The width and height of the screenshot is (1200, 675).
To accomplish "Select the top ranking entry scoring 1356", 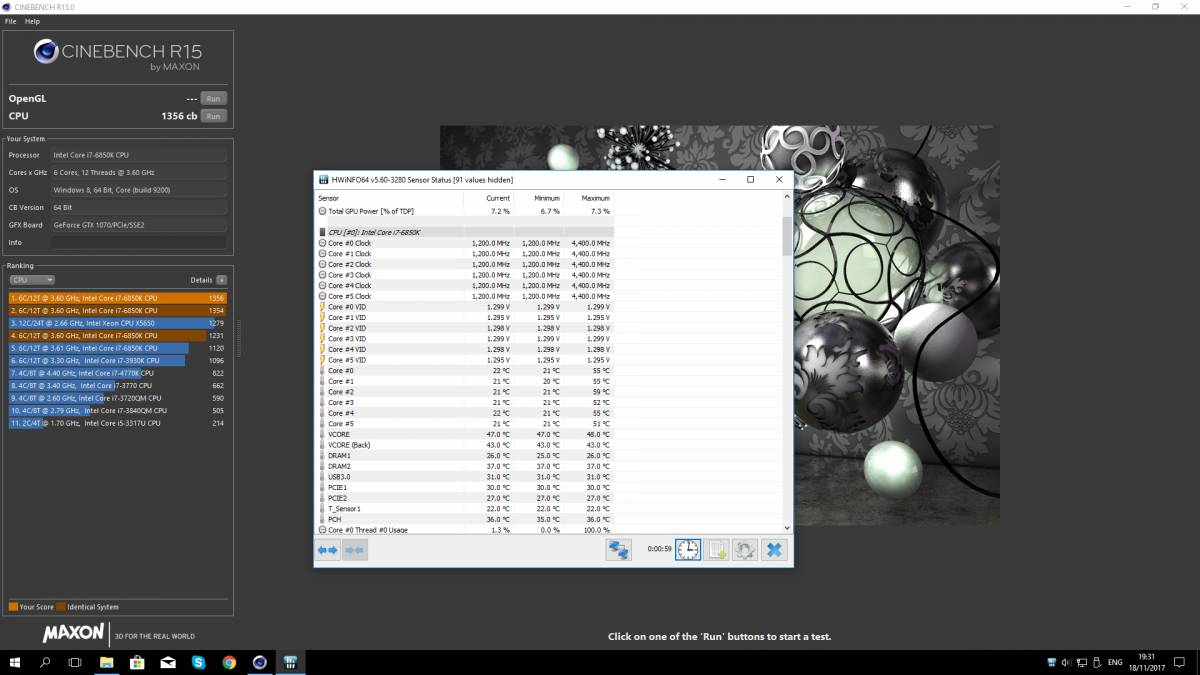I will click(118, 298).
